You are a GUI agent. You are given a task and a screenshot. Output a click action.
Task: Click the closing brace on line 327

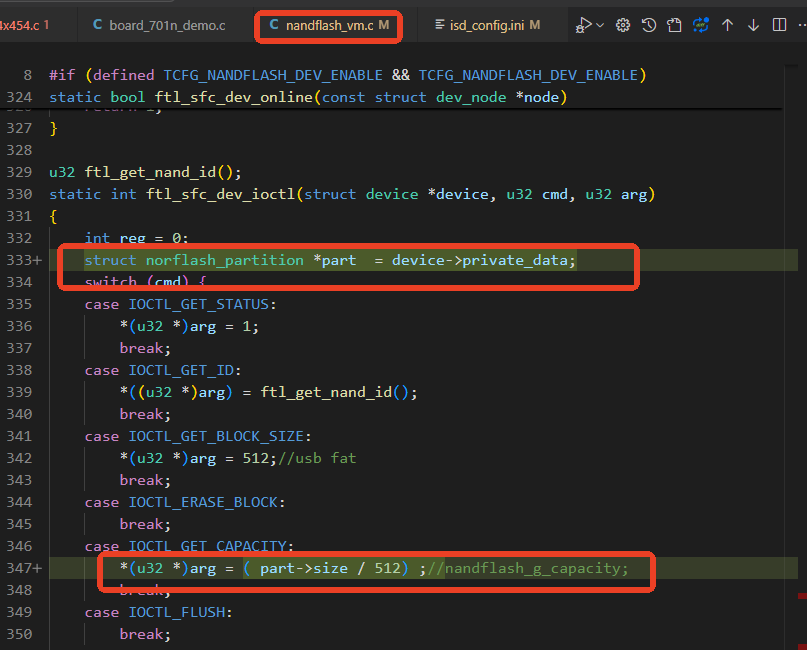(54, 128)
